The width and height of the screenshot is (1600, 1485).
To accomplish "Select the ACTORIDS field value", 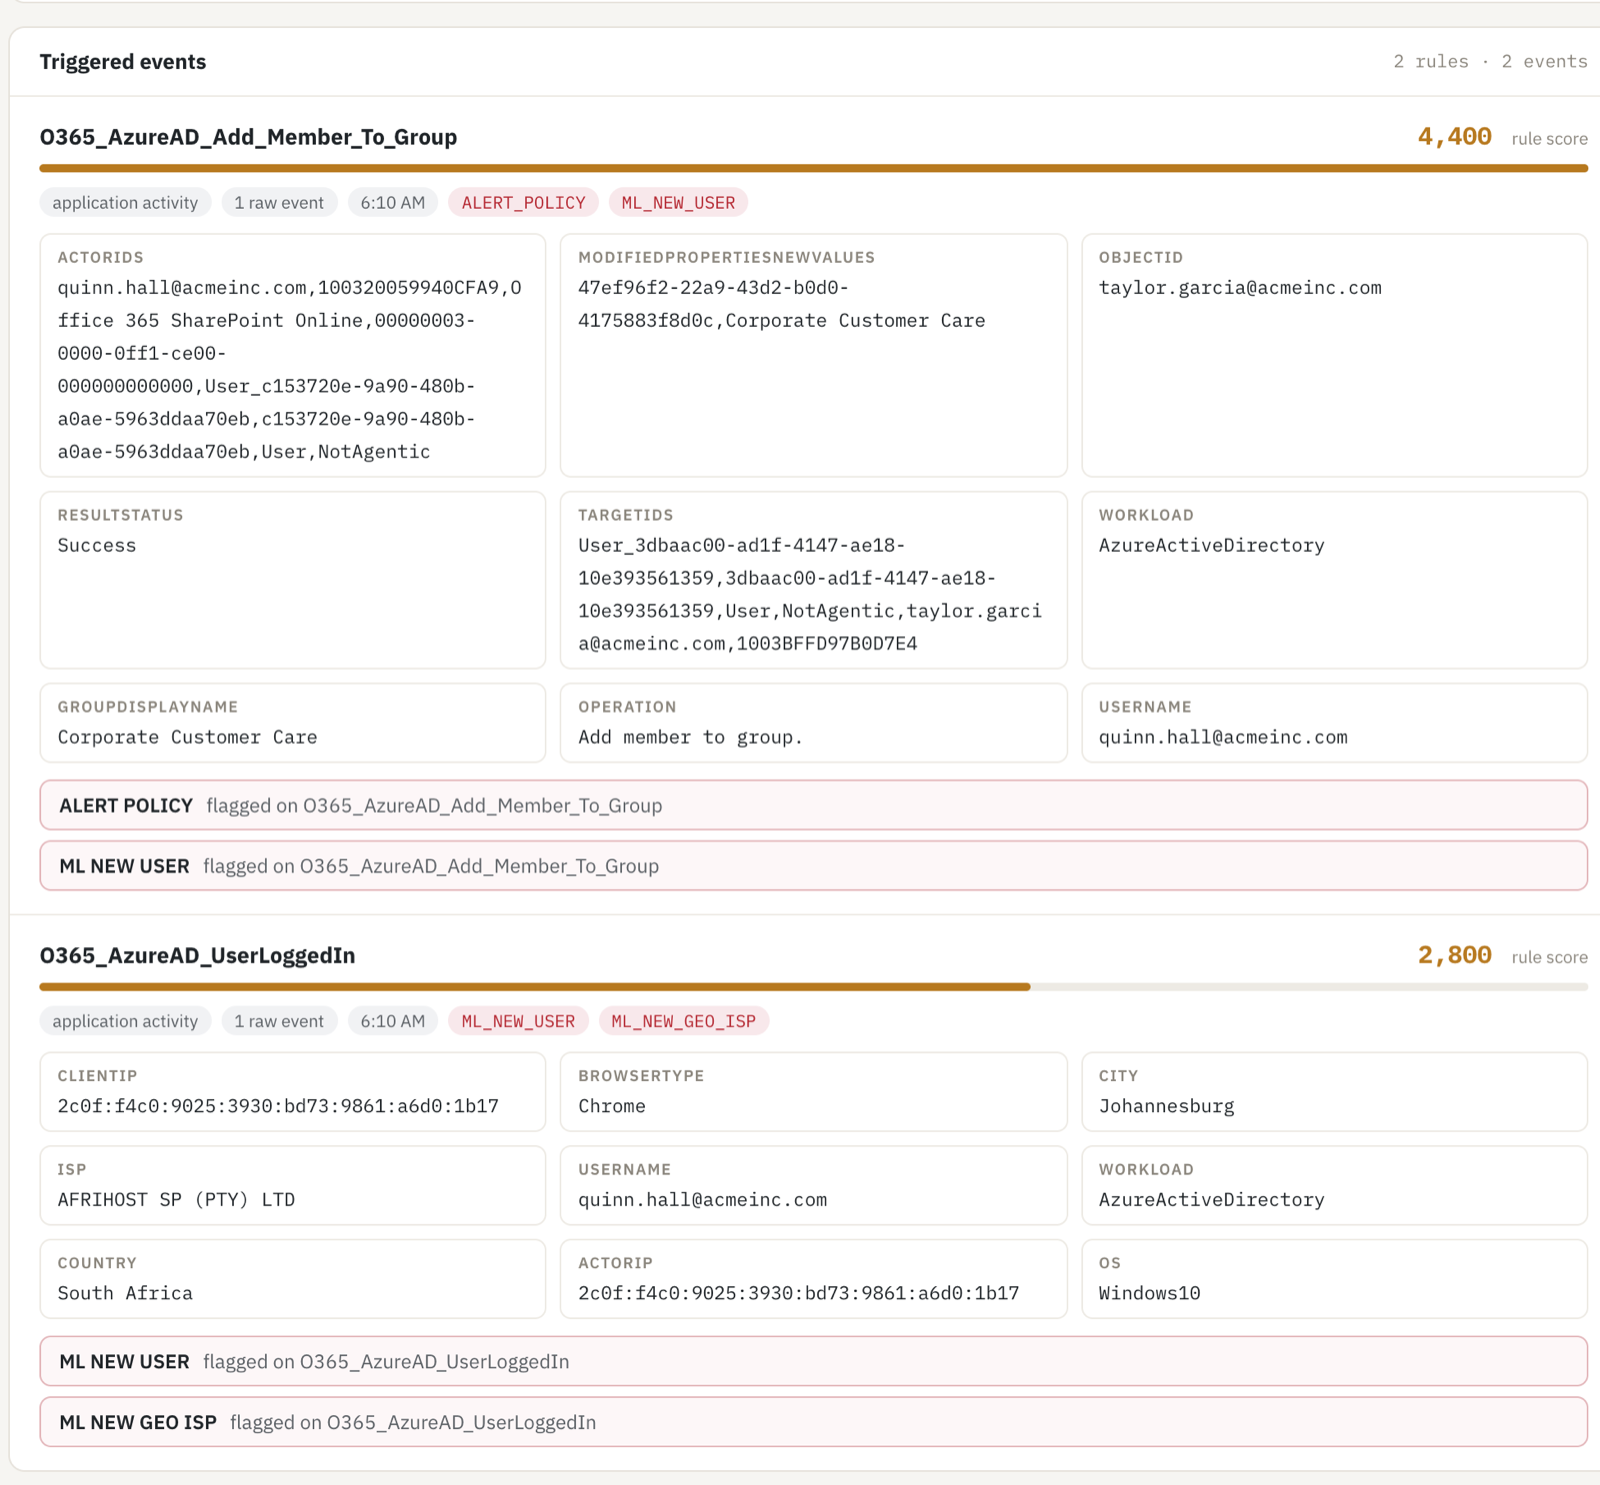I will pos(290,370).
